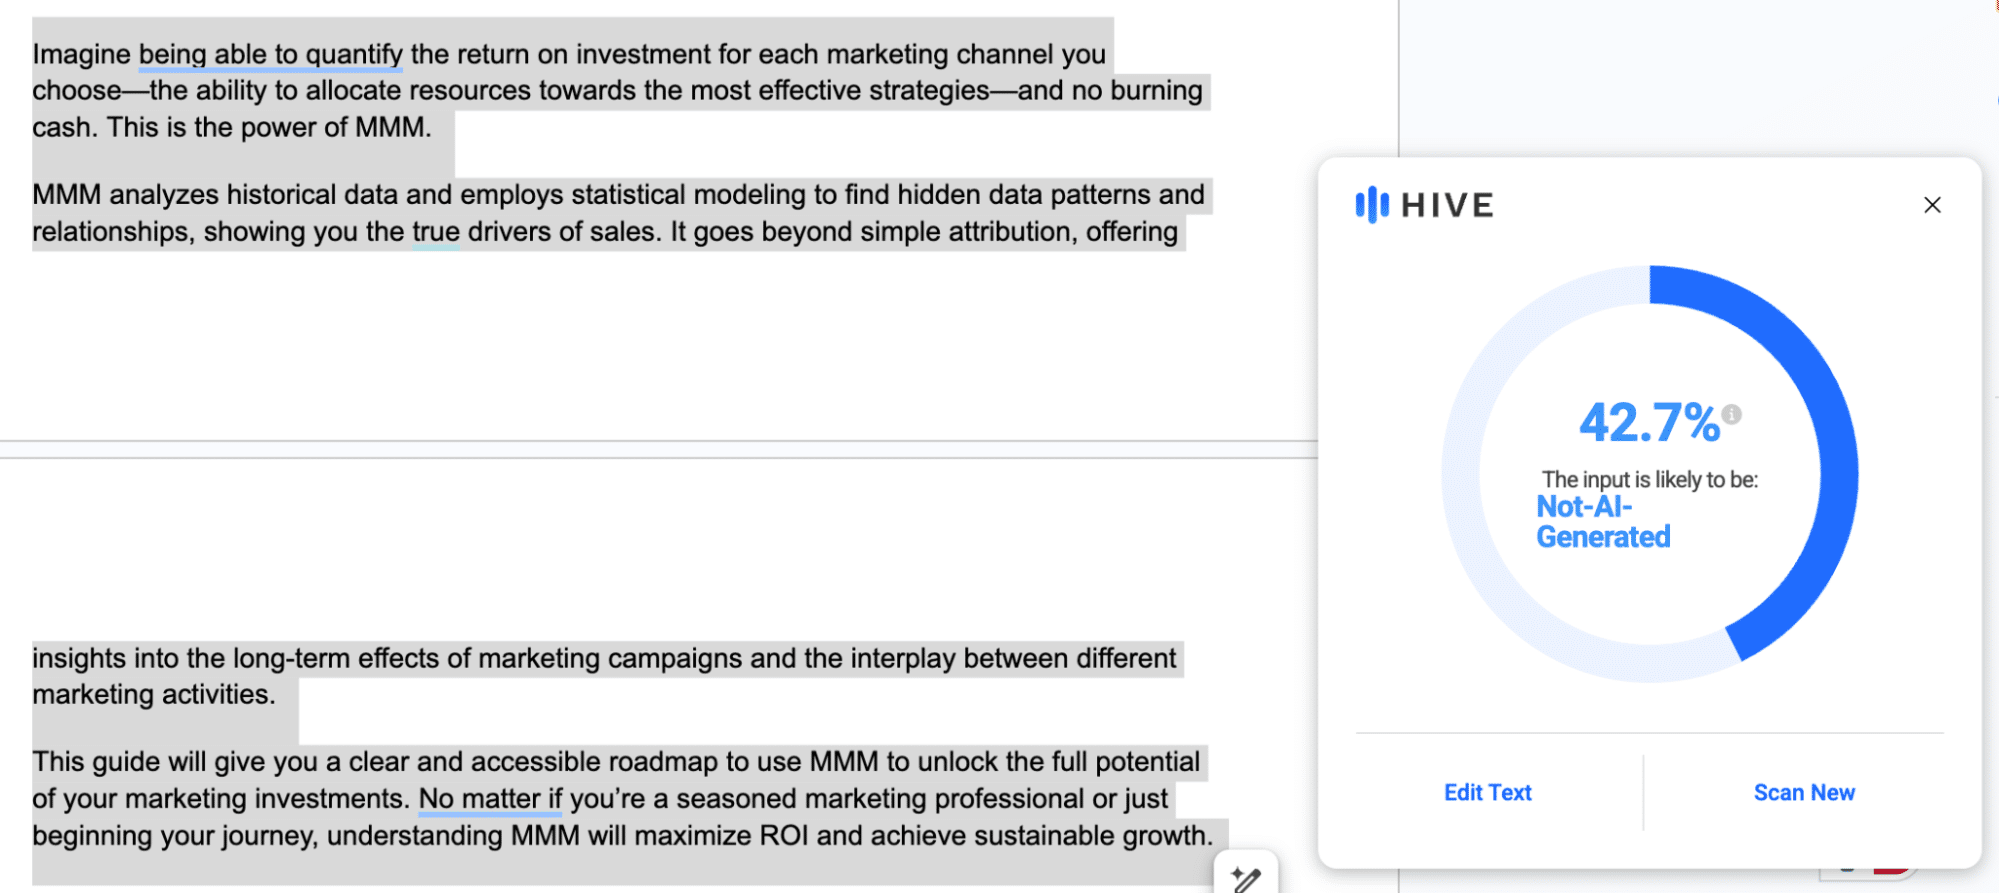Image resolution: width=1999 pixels, height=894 pixels.
Task: Click the underlined word "true"
Action: coord(436,232)
